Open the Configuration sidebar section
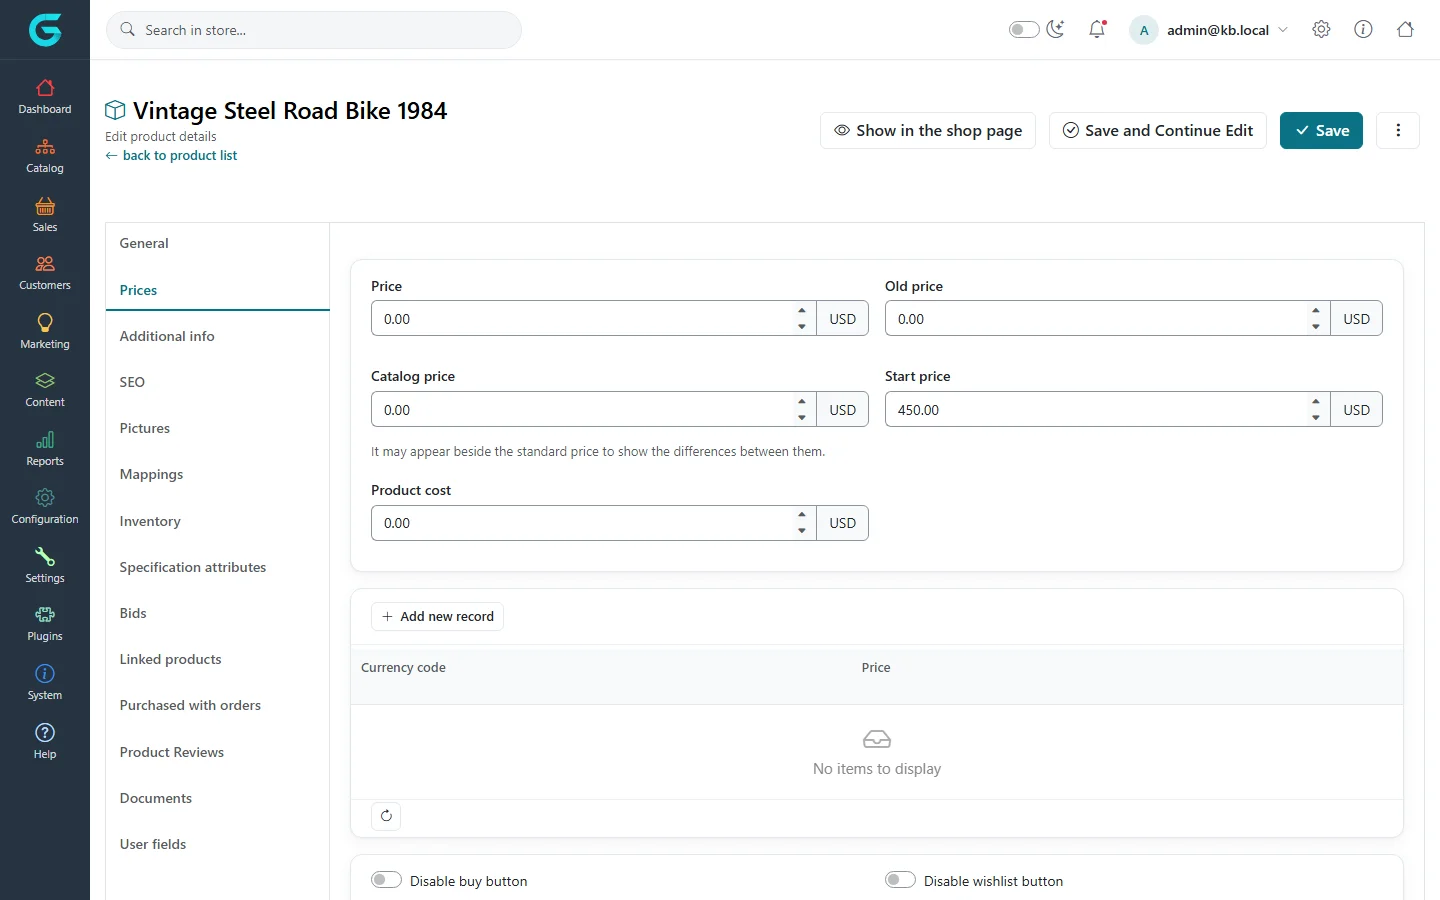This screenshot has width=1440, height=900. [x=45, y=507]
